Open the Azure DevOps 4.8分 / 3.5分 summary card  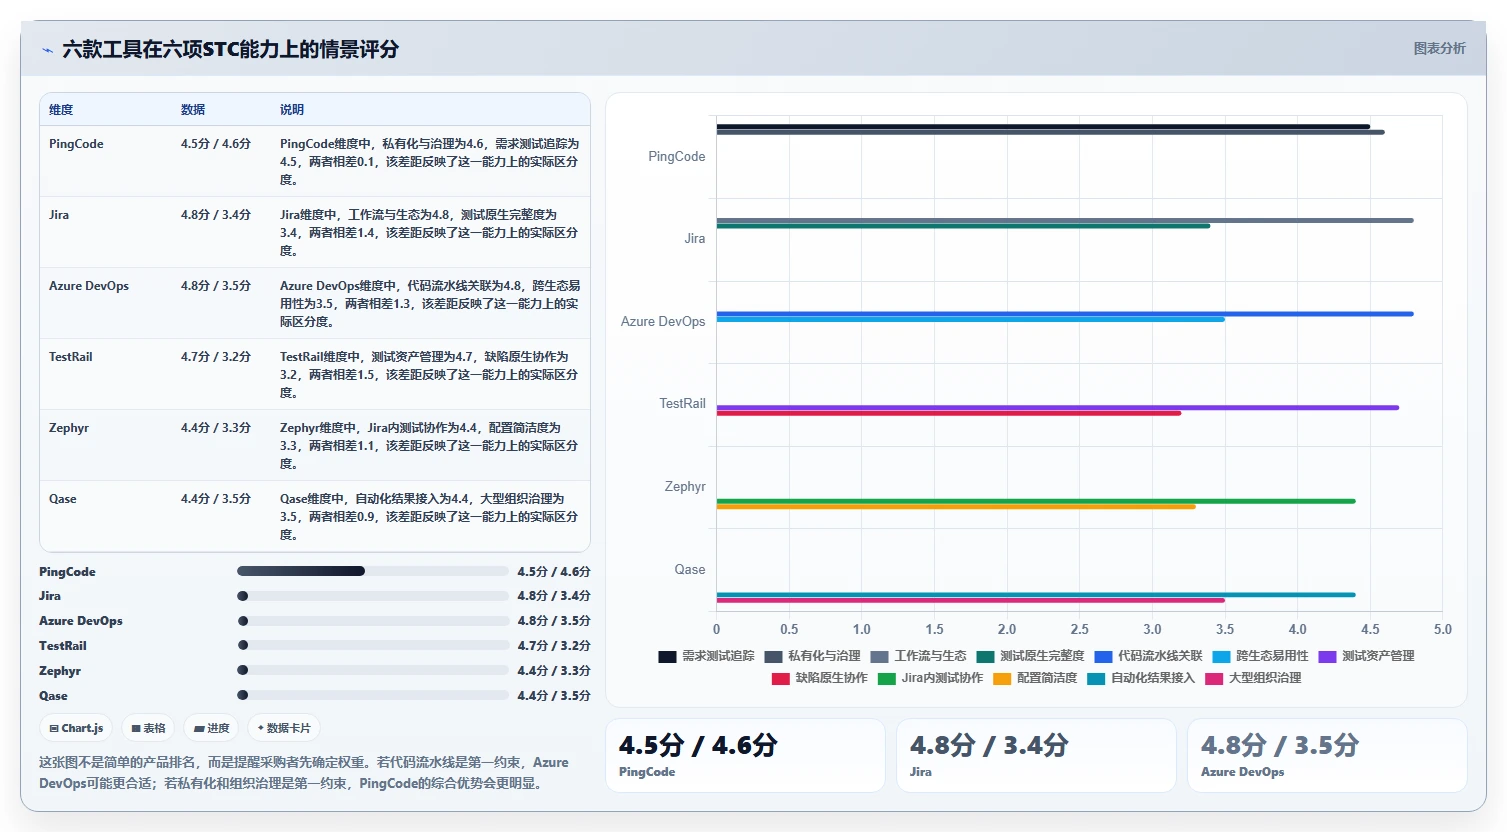coord(1327,755)
